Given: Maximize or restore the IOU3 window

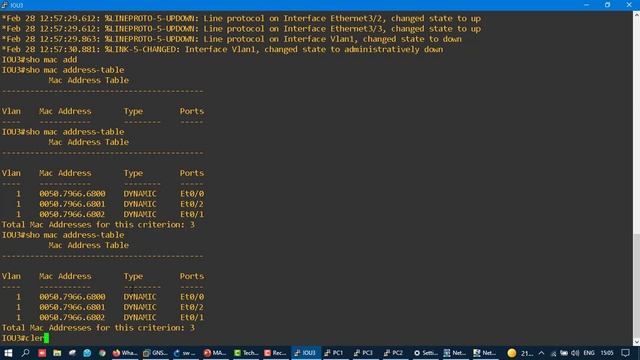Looking at the screenshot, I should (x=607, y=5).
